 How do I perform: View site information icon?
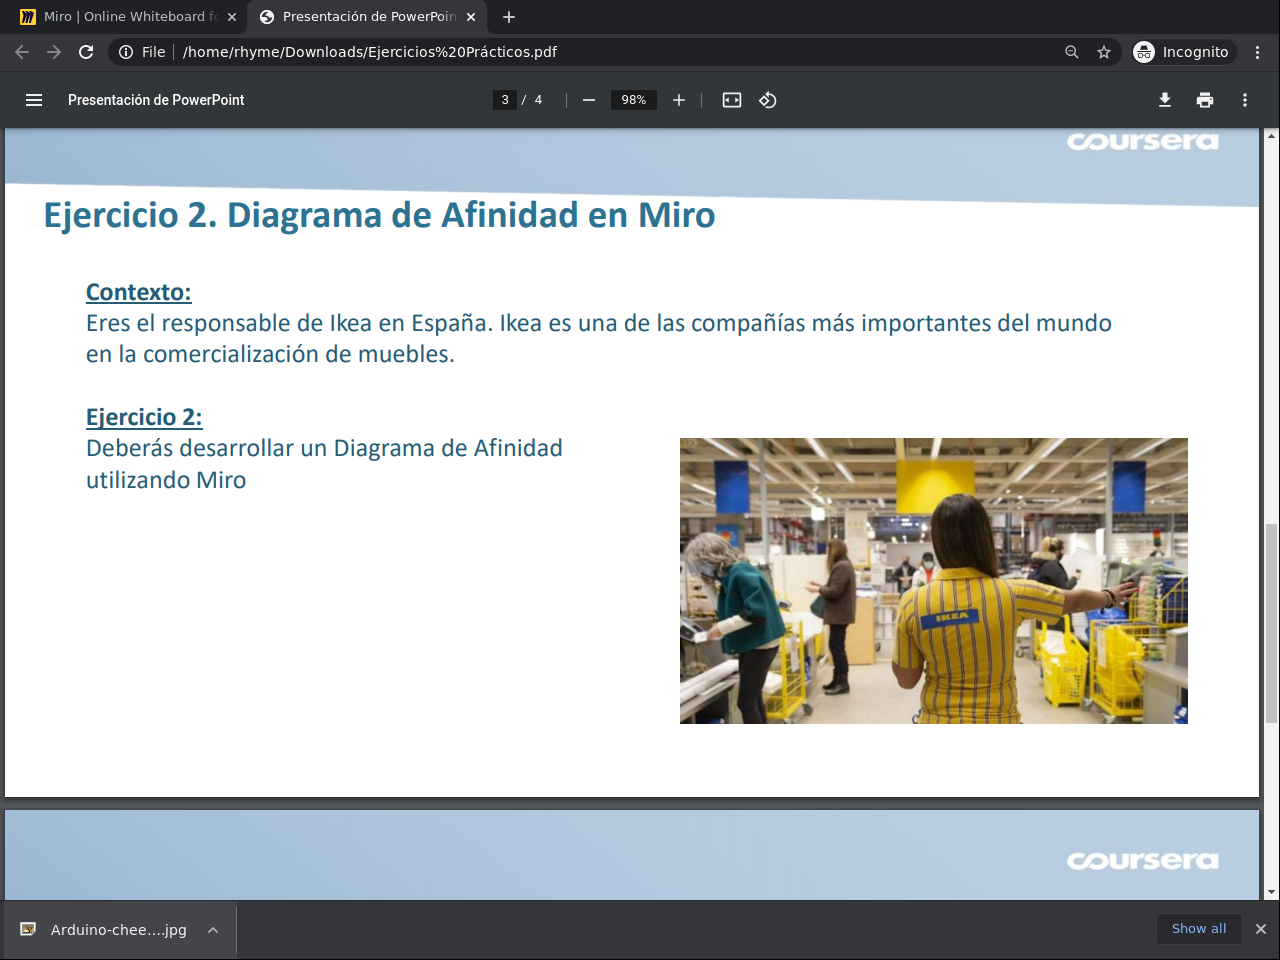pos(126,52)
